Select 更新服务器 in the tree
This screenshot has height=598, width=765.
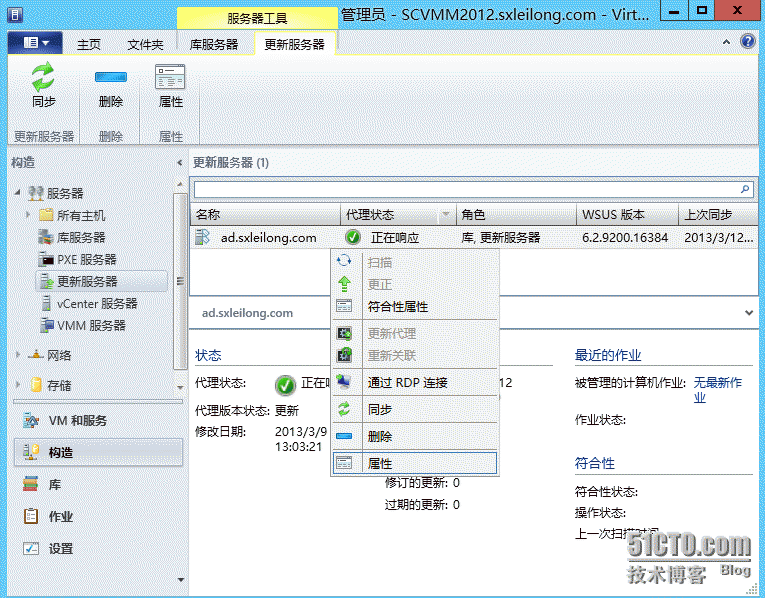101,281
